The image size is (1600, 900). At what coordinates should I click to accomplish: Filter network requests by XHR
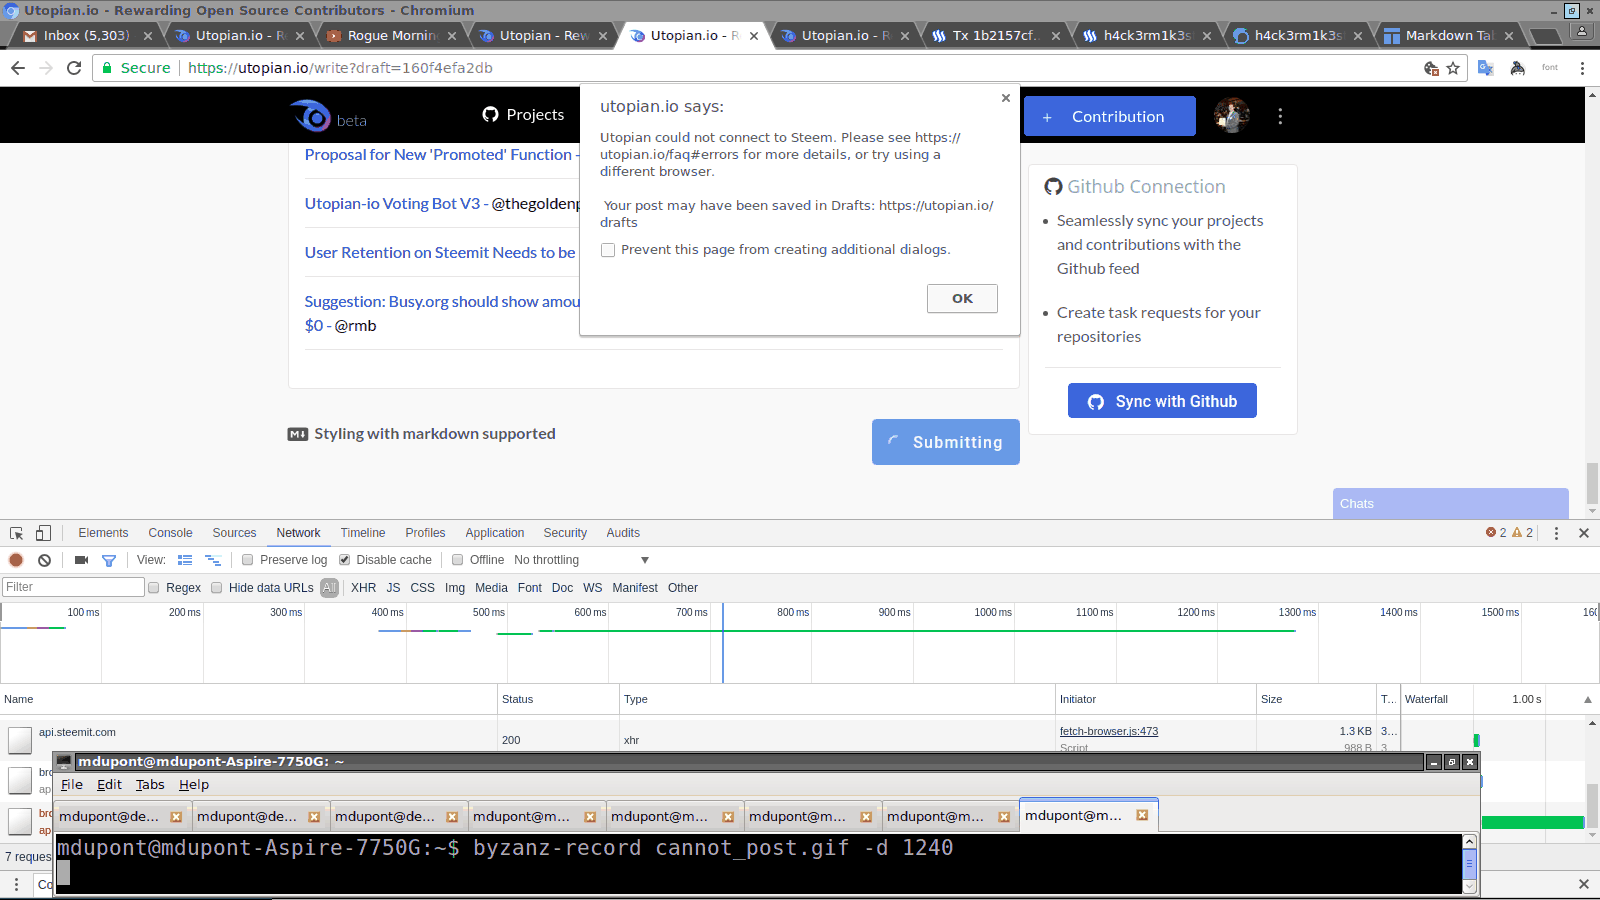click(x=364, y=588)
